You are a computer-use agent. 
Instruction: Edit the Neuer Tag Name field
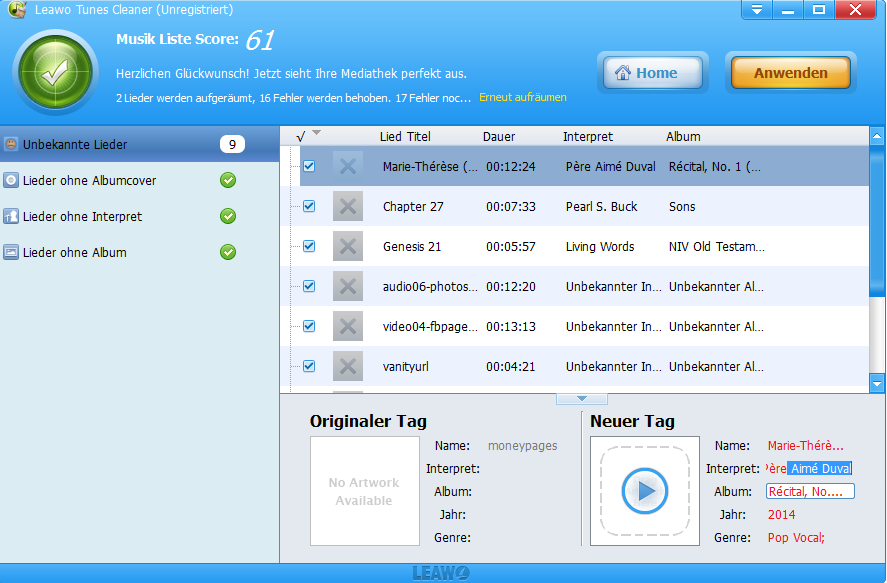tap(806, 446)
